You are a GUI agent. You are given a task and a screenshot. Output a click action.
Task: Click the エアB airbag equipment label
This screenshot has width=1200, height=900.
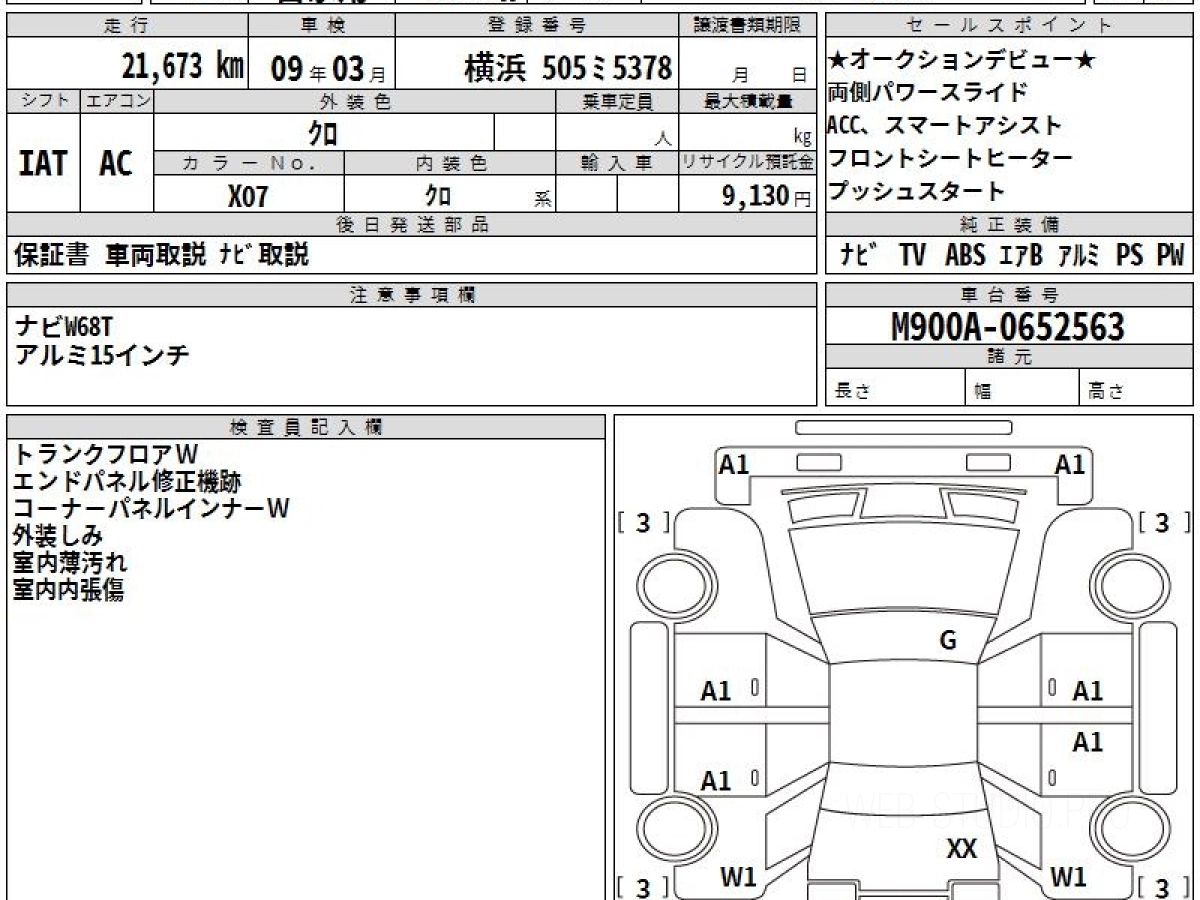(1021, 256)
